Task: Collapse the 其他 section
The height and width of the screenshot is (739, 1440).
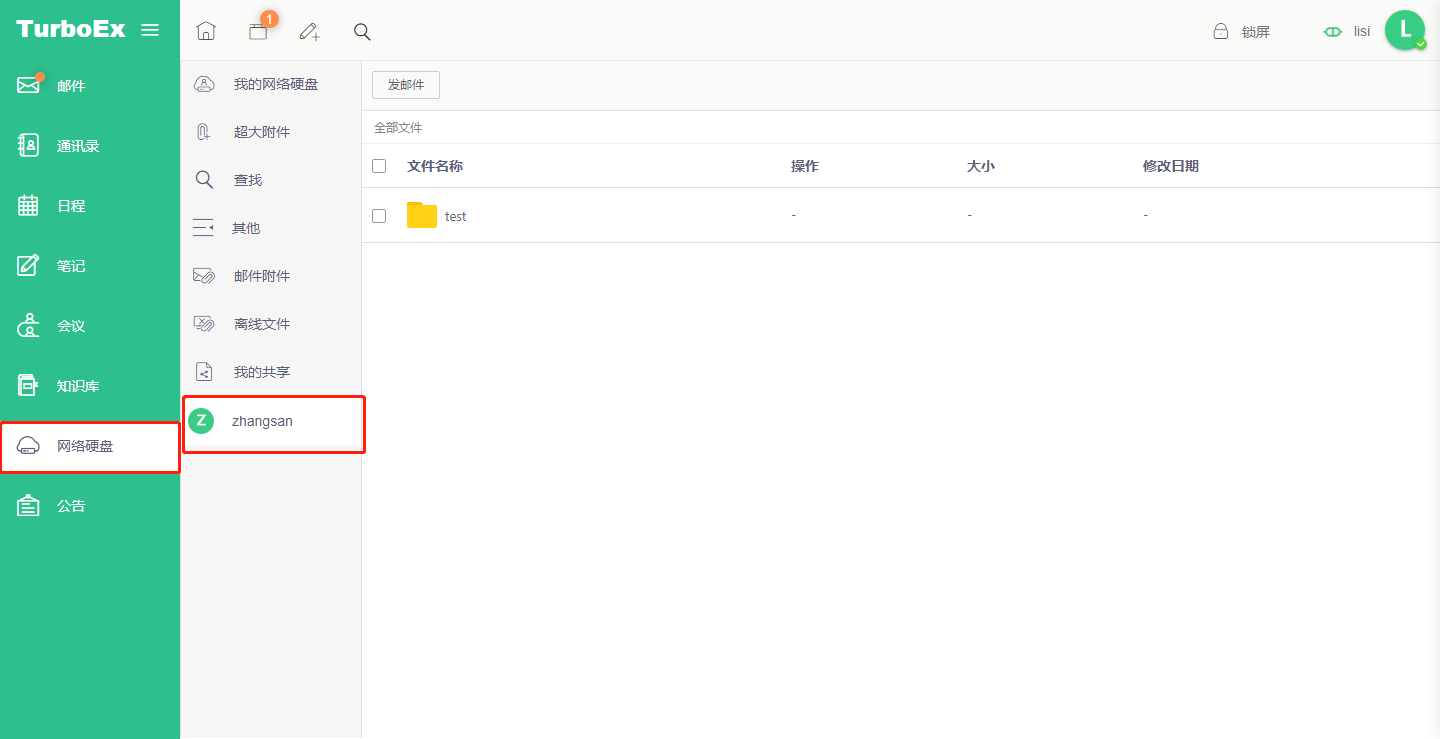Action: pyautogui.click(x=203, y=228)
